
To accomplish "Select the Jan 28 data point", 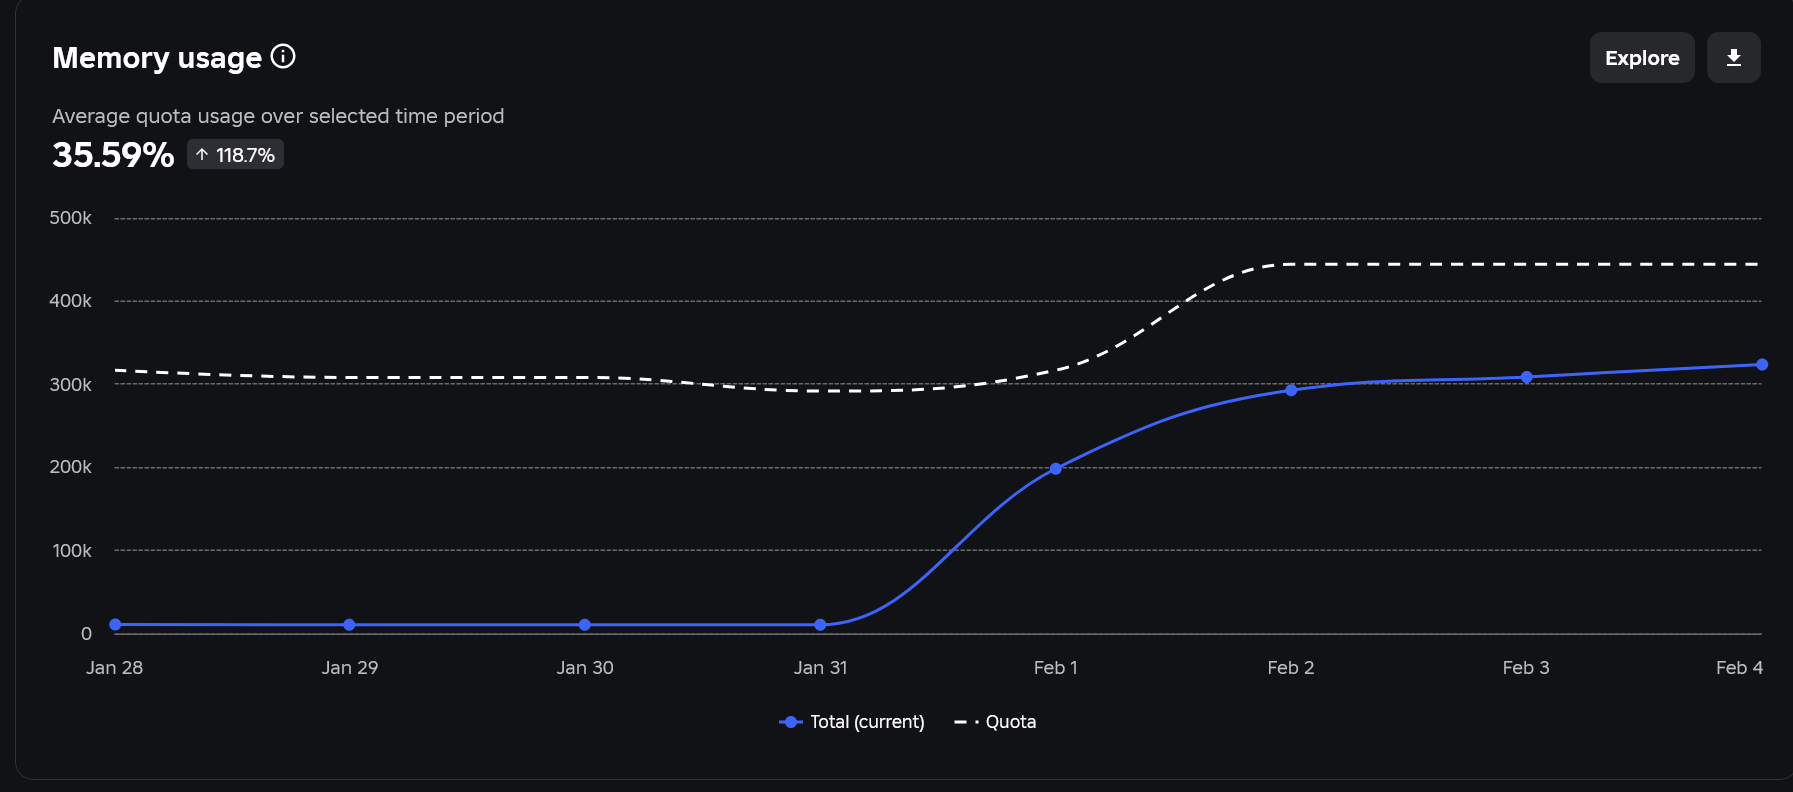I will (115, 624).
